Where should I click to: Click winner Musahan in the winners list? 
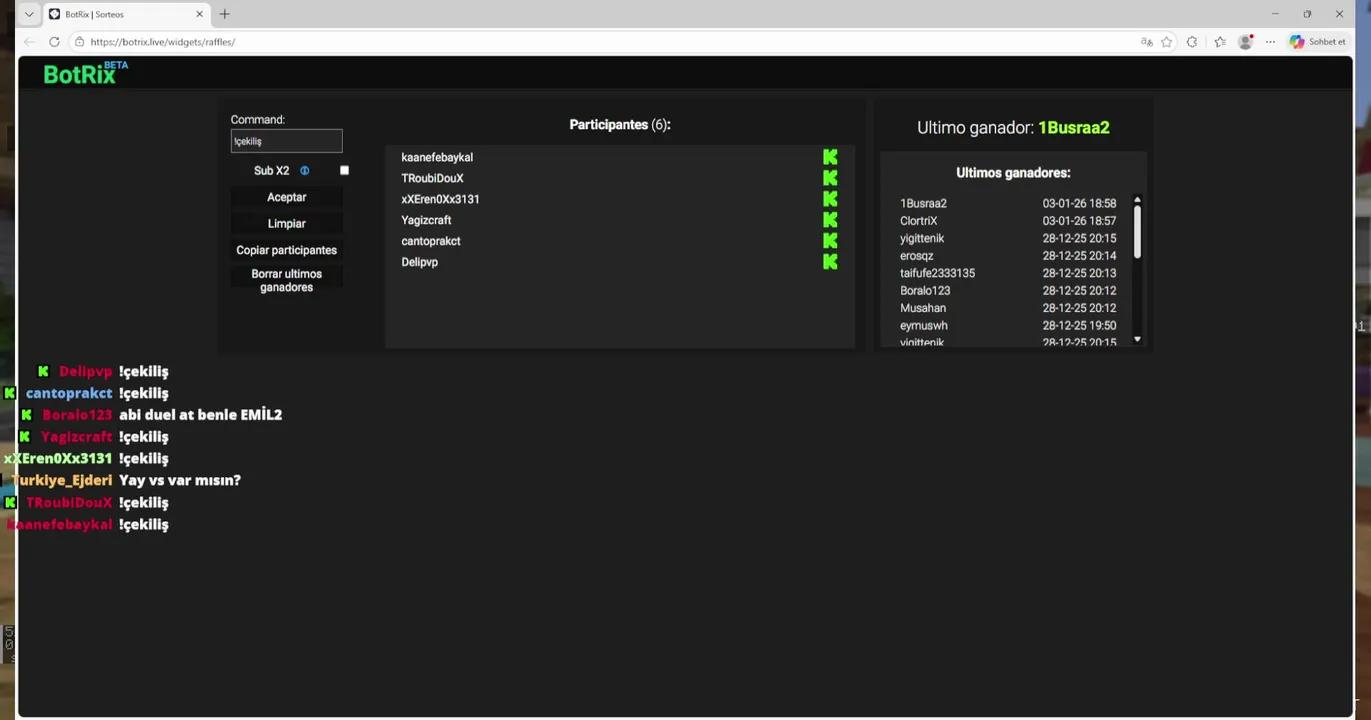[x=923, y=308]
